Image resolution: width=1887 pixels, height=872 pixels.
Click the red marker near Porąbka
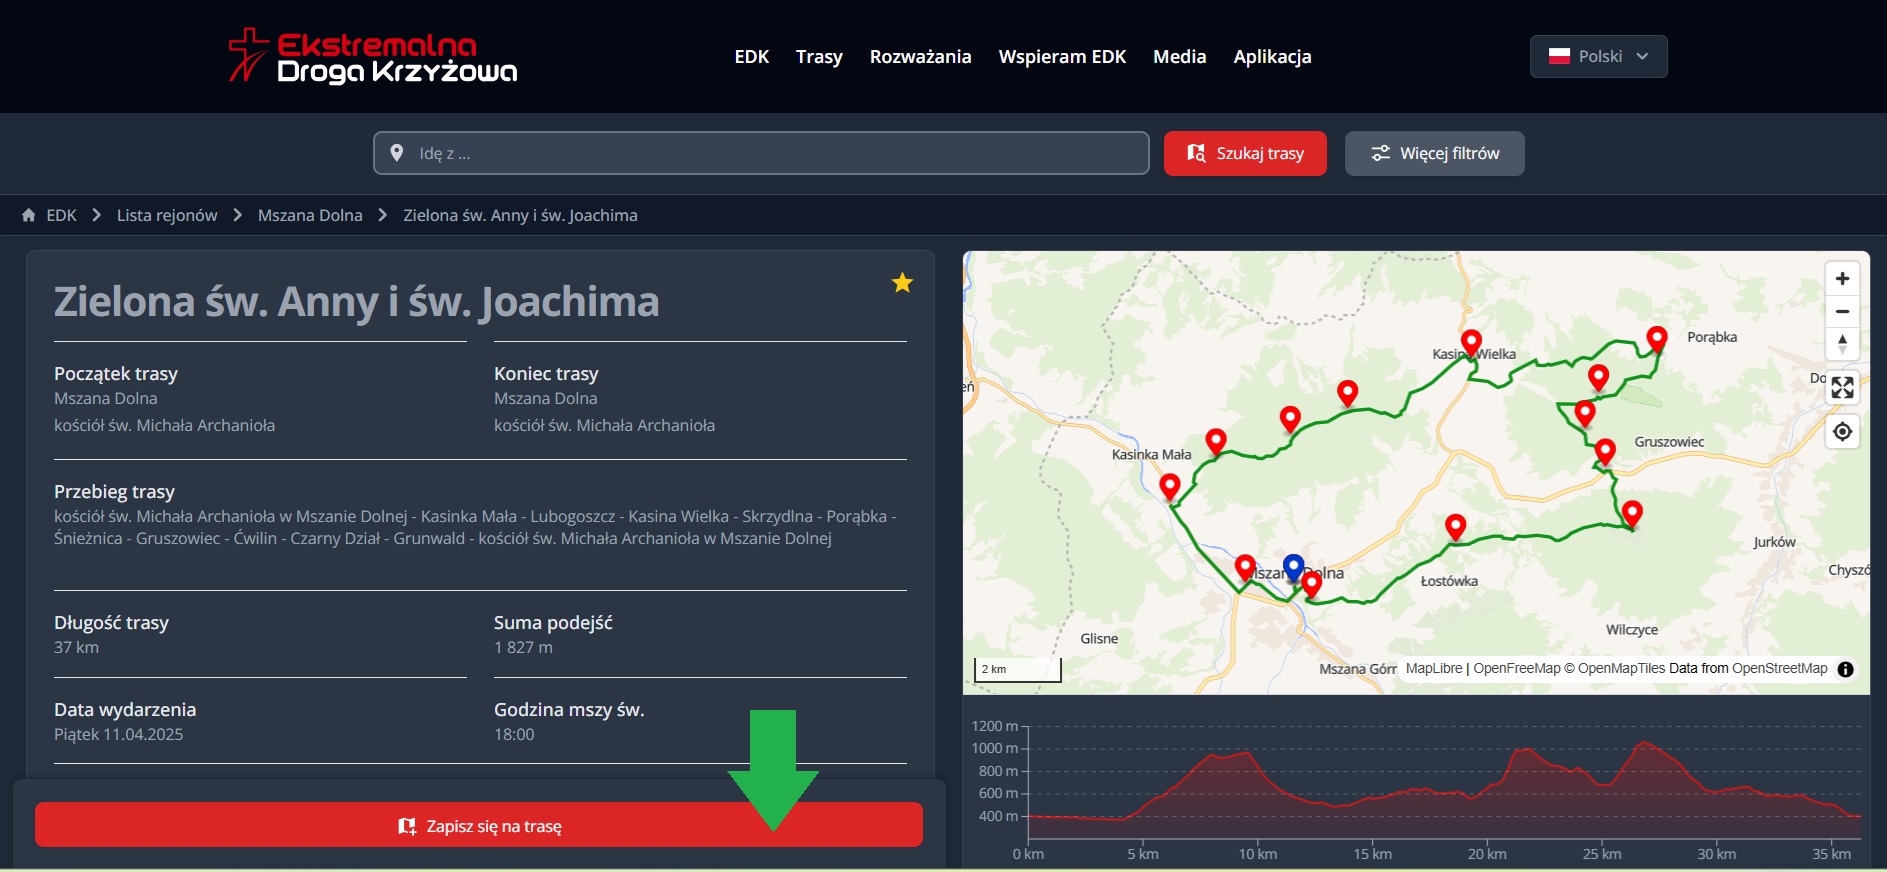1656,339
